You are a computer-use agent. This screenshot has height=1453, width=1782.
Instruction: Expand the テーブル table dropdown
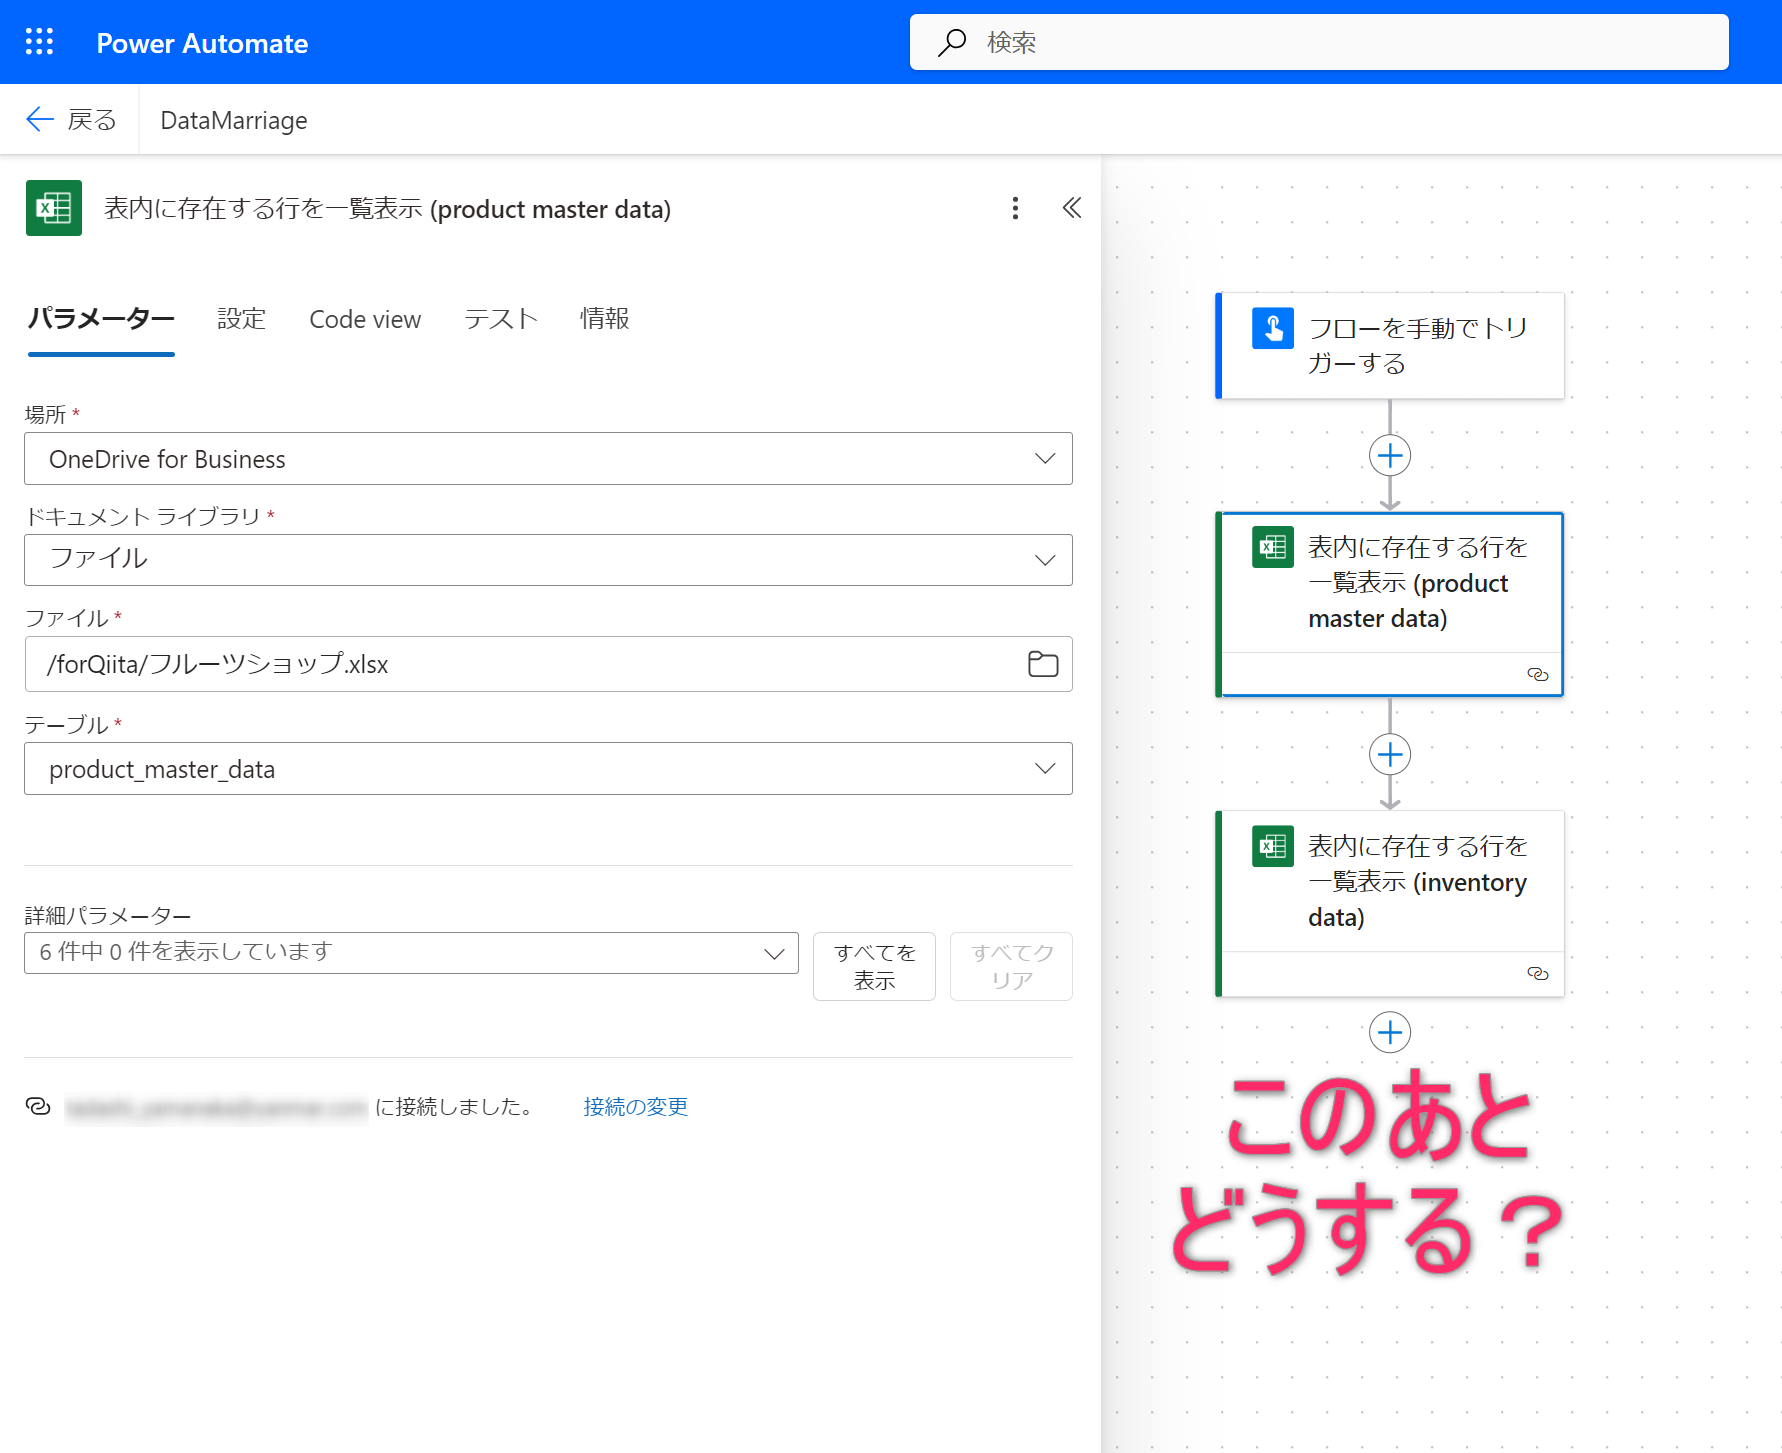(548, 769)
